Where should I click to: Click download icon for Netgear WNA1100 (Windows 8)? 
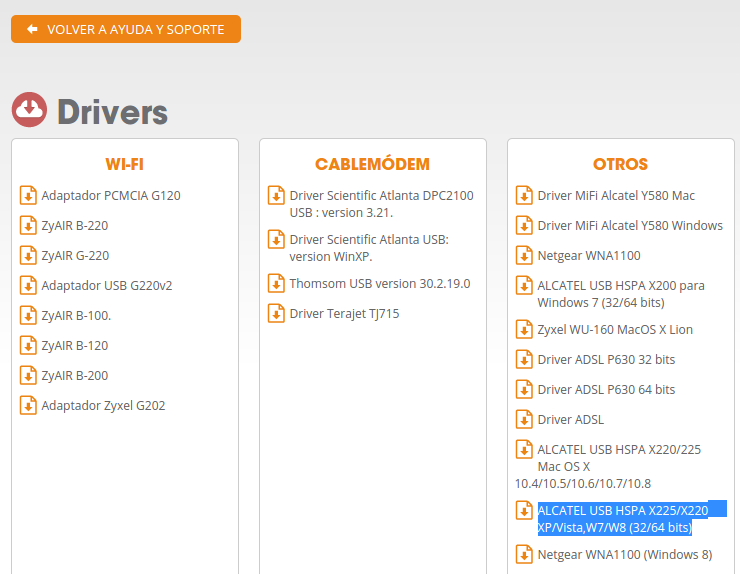[x=524, y=555]
